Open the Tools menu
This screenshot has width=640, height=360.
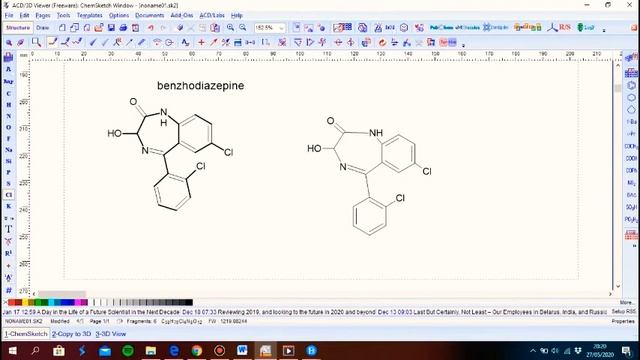tap(63, 15)
